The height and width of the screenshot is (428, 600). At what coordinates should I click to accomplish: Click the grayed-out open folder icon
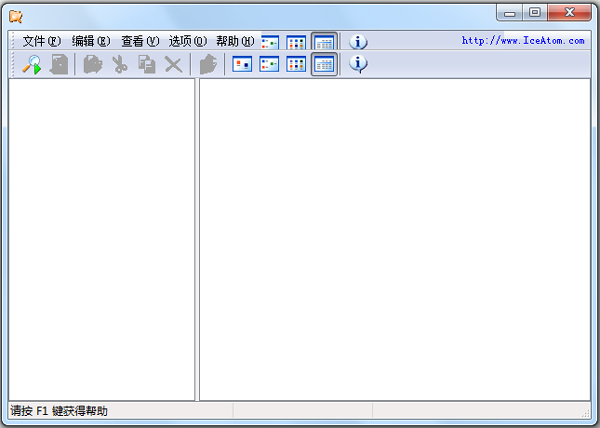click(x=92, y=64)
